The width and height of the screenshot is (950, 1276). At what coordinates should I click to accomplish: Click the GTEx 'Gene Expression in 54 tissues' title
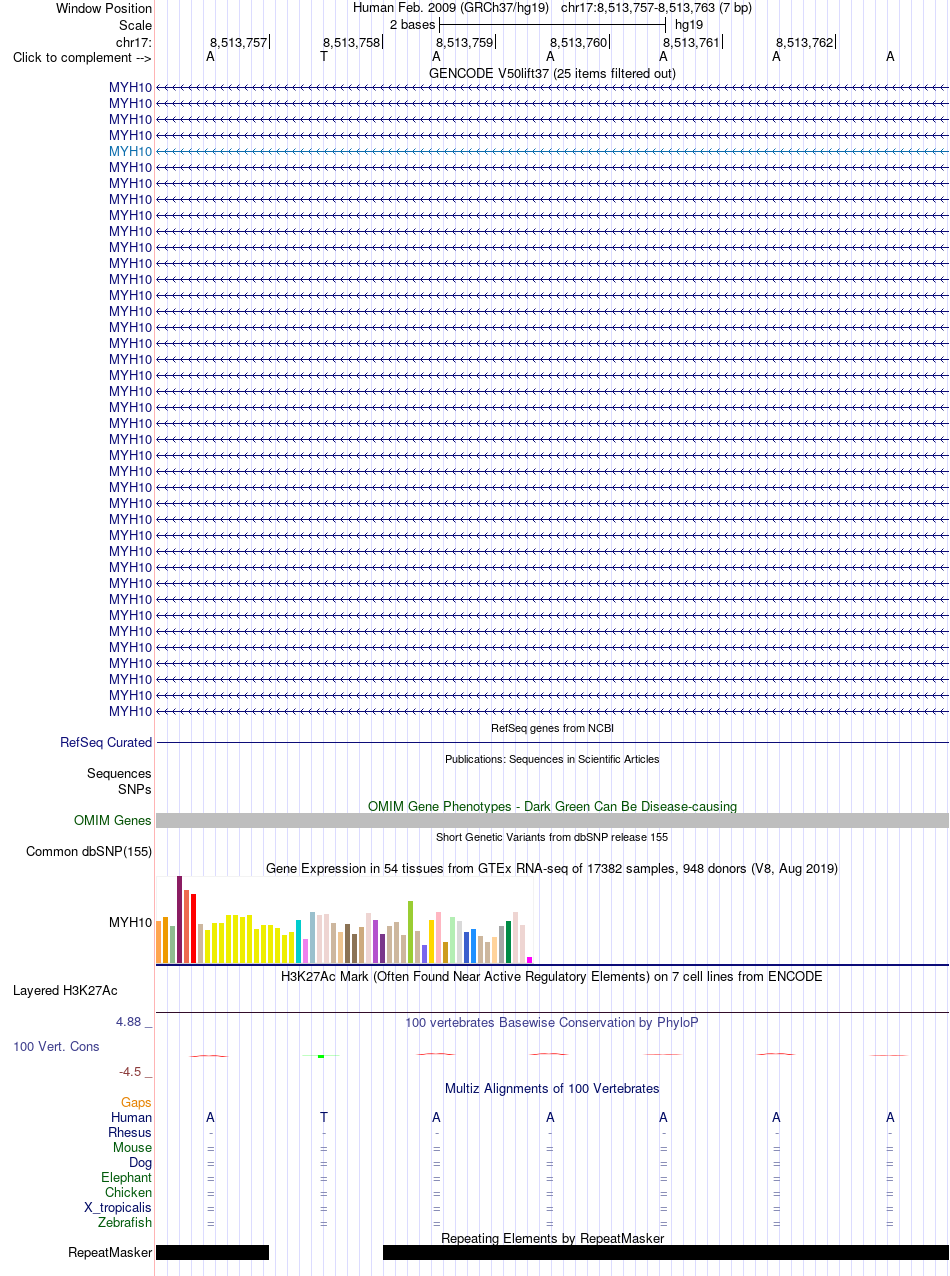pyautogui.click(x=552, y=868)
